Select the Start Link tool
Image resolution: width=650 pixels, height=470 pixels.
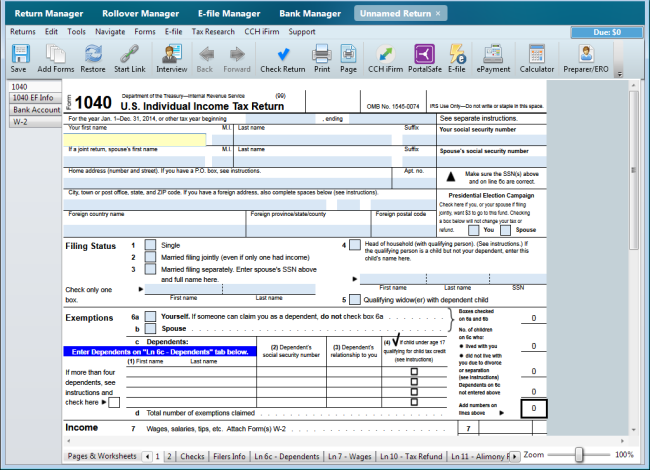[x=130, y=58]
